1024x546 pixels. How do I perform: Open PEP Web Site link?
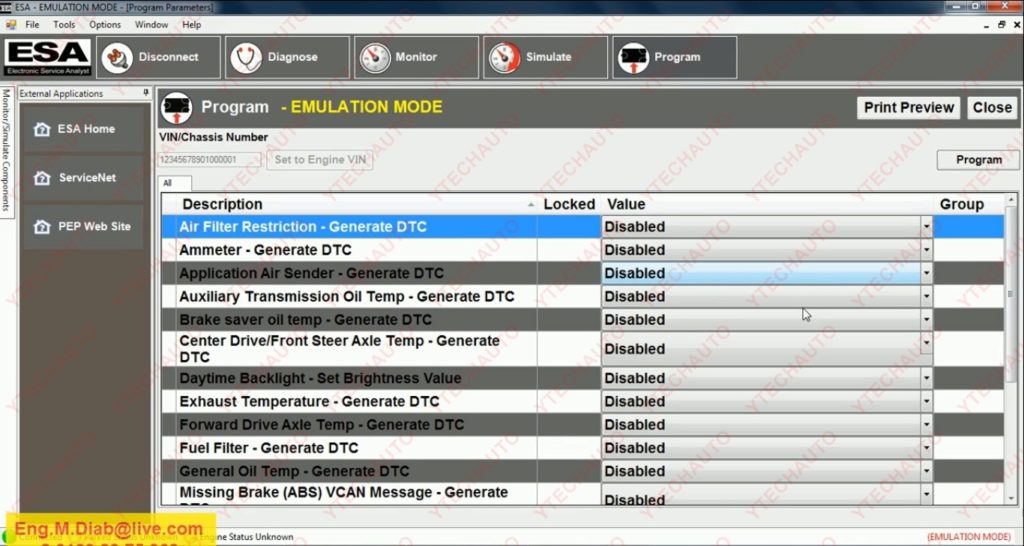point(94,226)
